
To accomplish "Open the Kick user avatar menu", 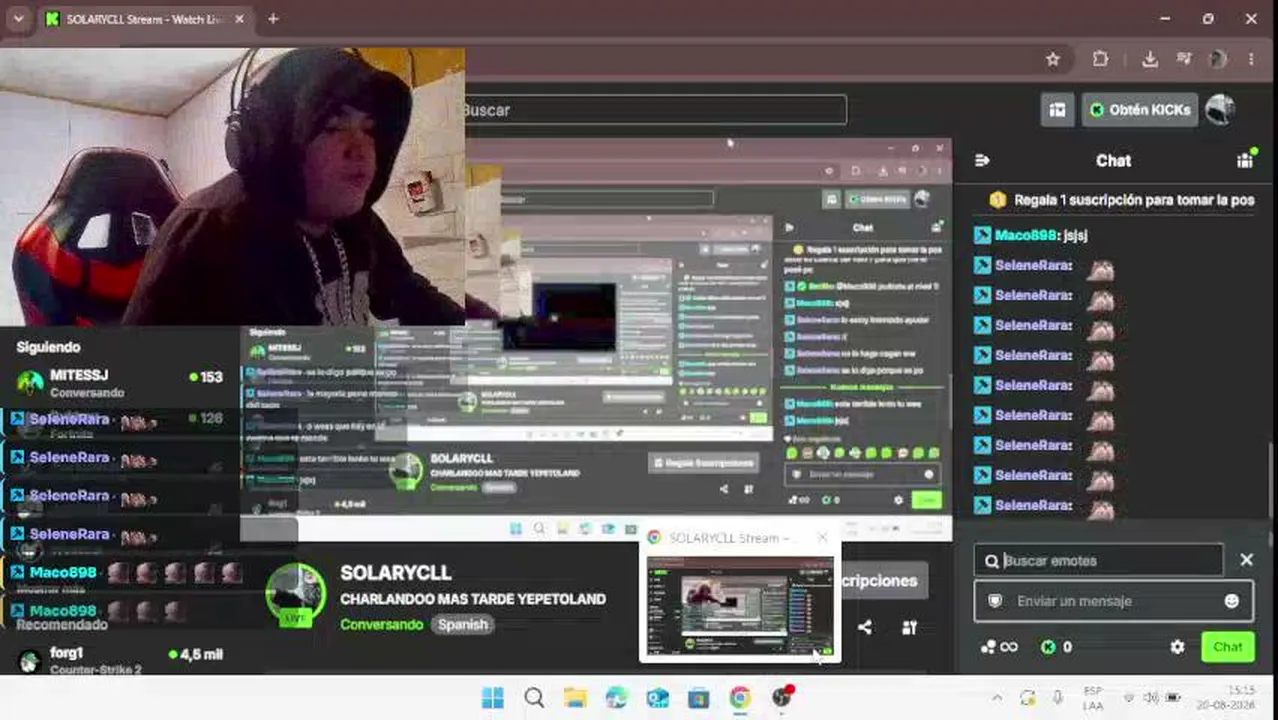I will click(x=1219, y=109).
